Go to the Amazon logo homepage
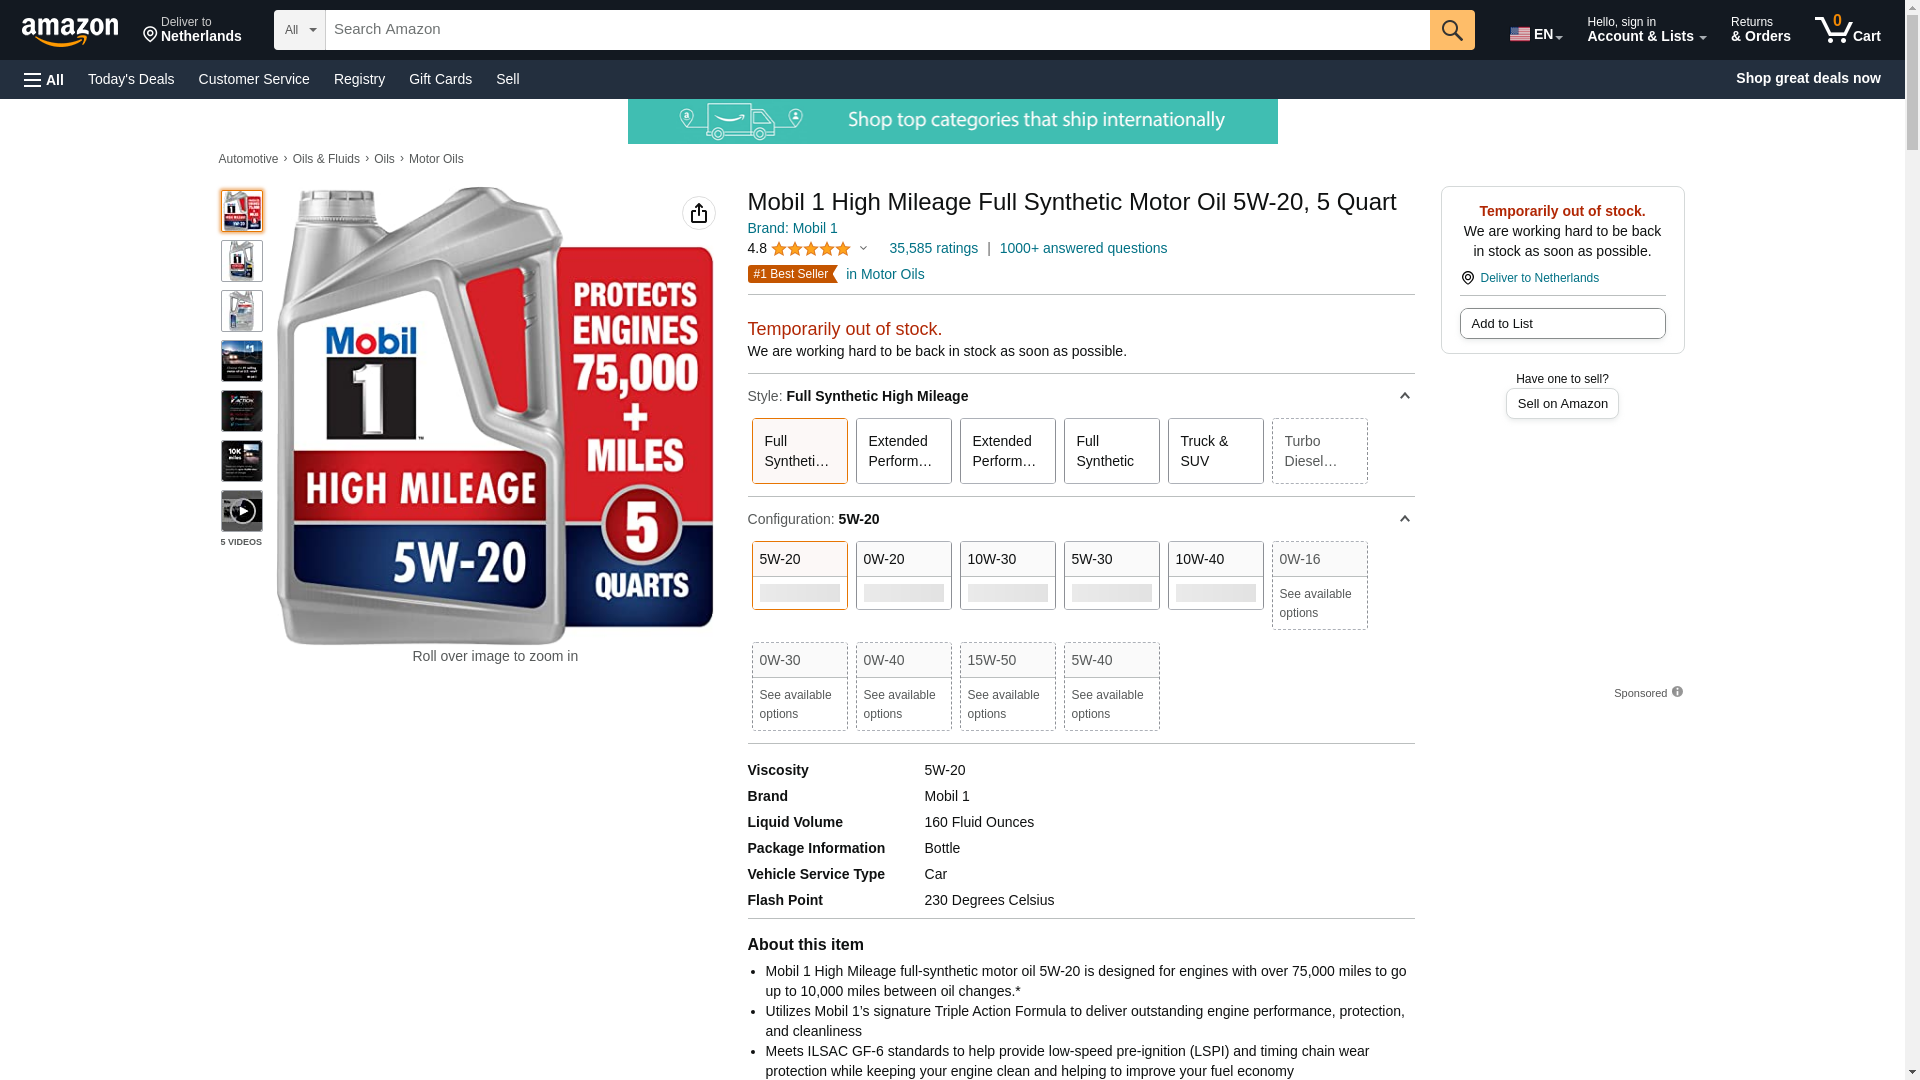This screenshot has width=1920, height=1080. click(70, 31)
